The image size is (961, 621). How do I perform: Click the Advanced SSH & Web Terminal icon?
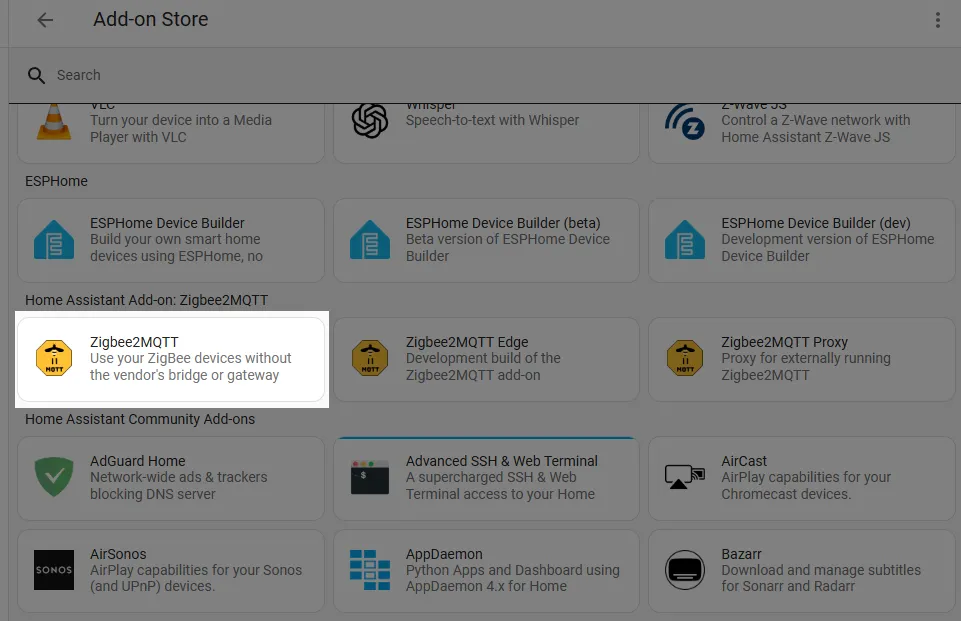pyautogui.click(x=369, y=478)
